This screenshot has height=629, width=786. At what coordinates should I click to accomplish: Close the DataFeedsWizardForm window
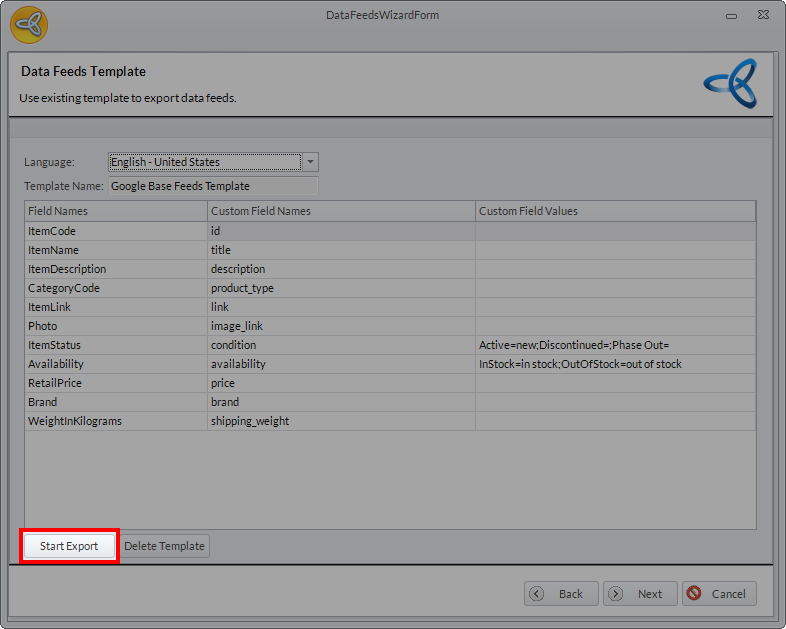click(x=763, y=15)
